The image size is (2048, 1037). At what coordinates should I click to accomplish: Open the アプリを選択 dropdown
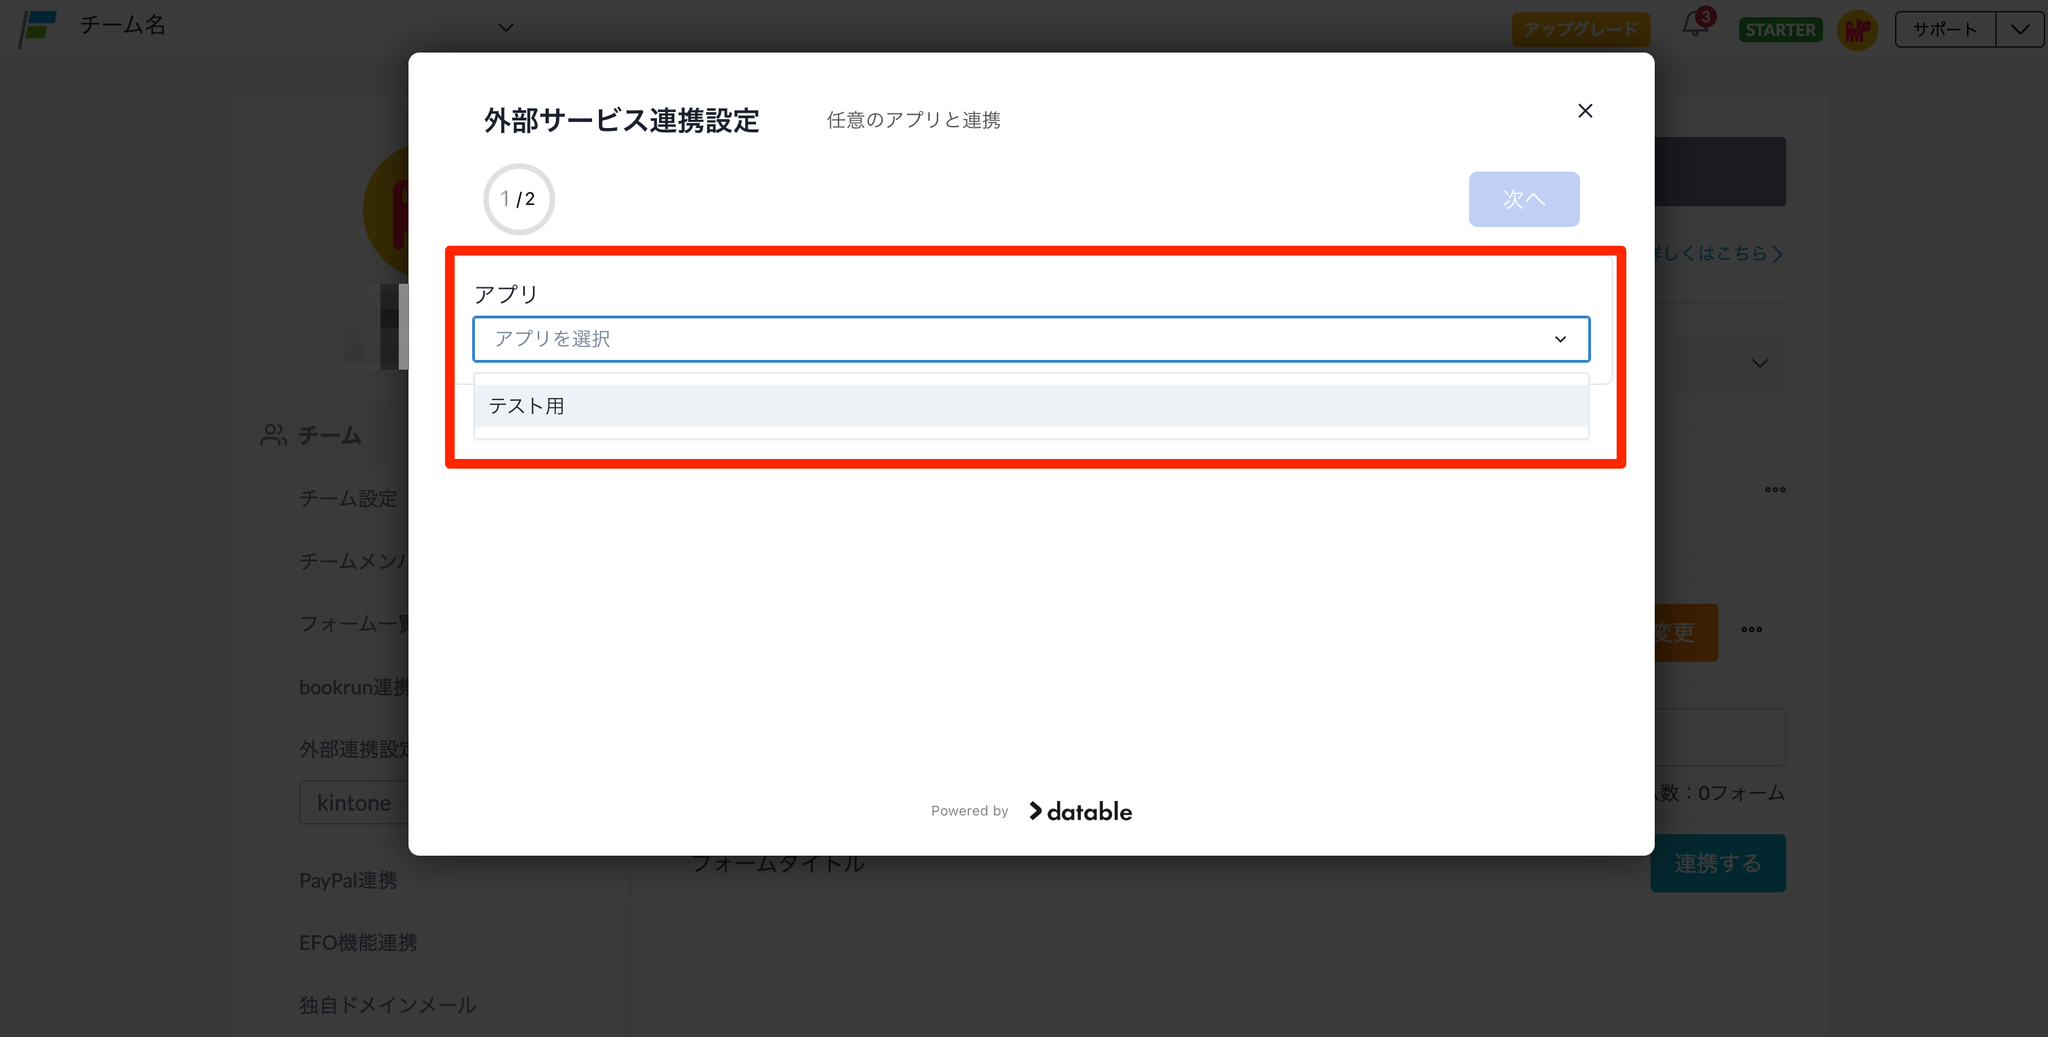coord(1031,339)
